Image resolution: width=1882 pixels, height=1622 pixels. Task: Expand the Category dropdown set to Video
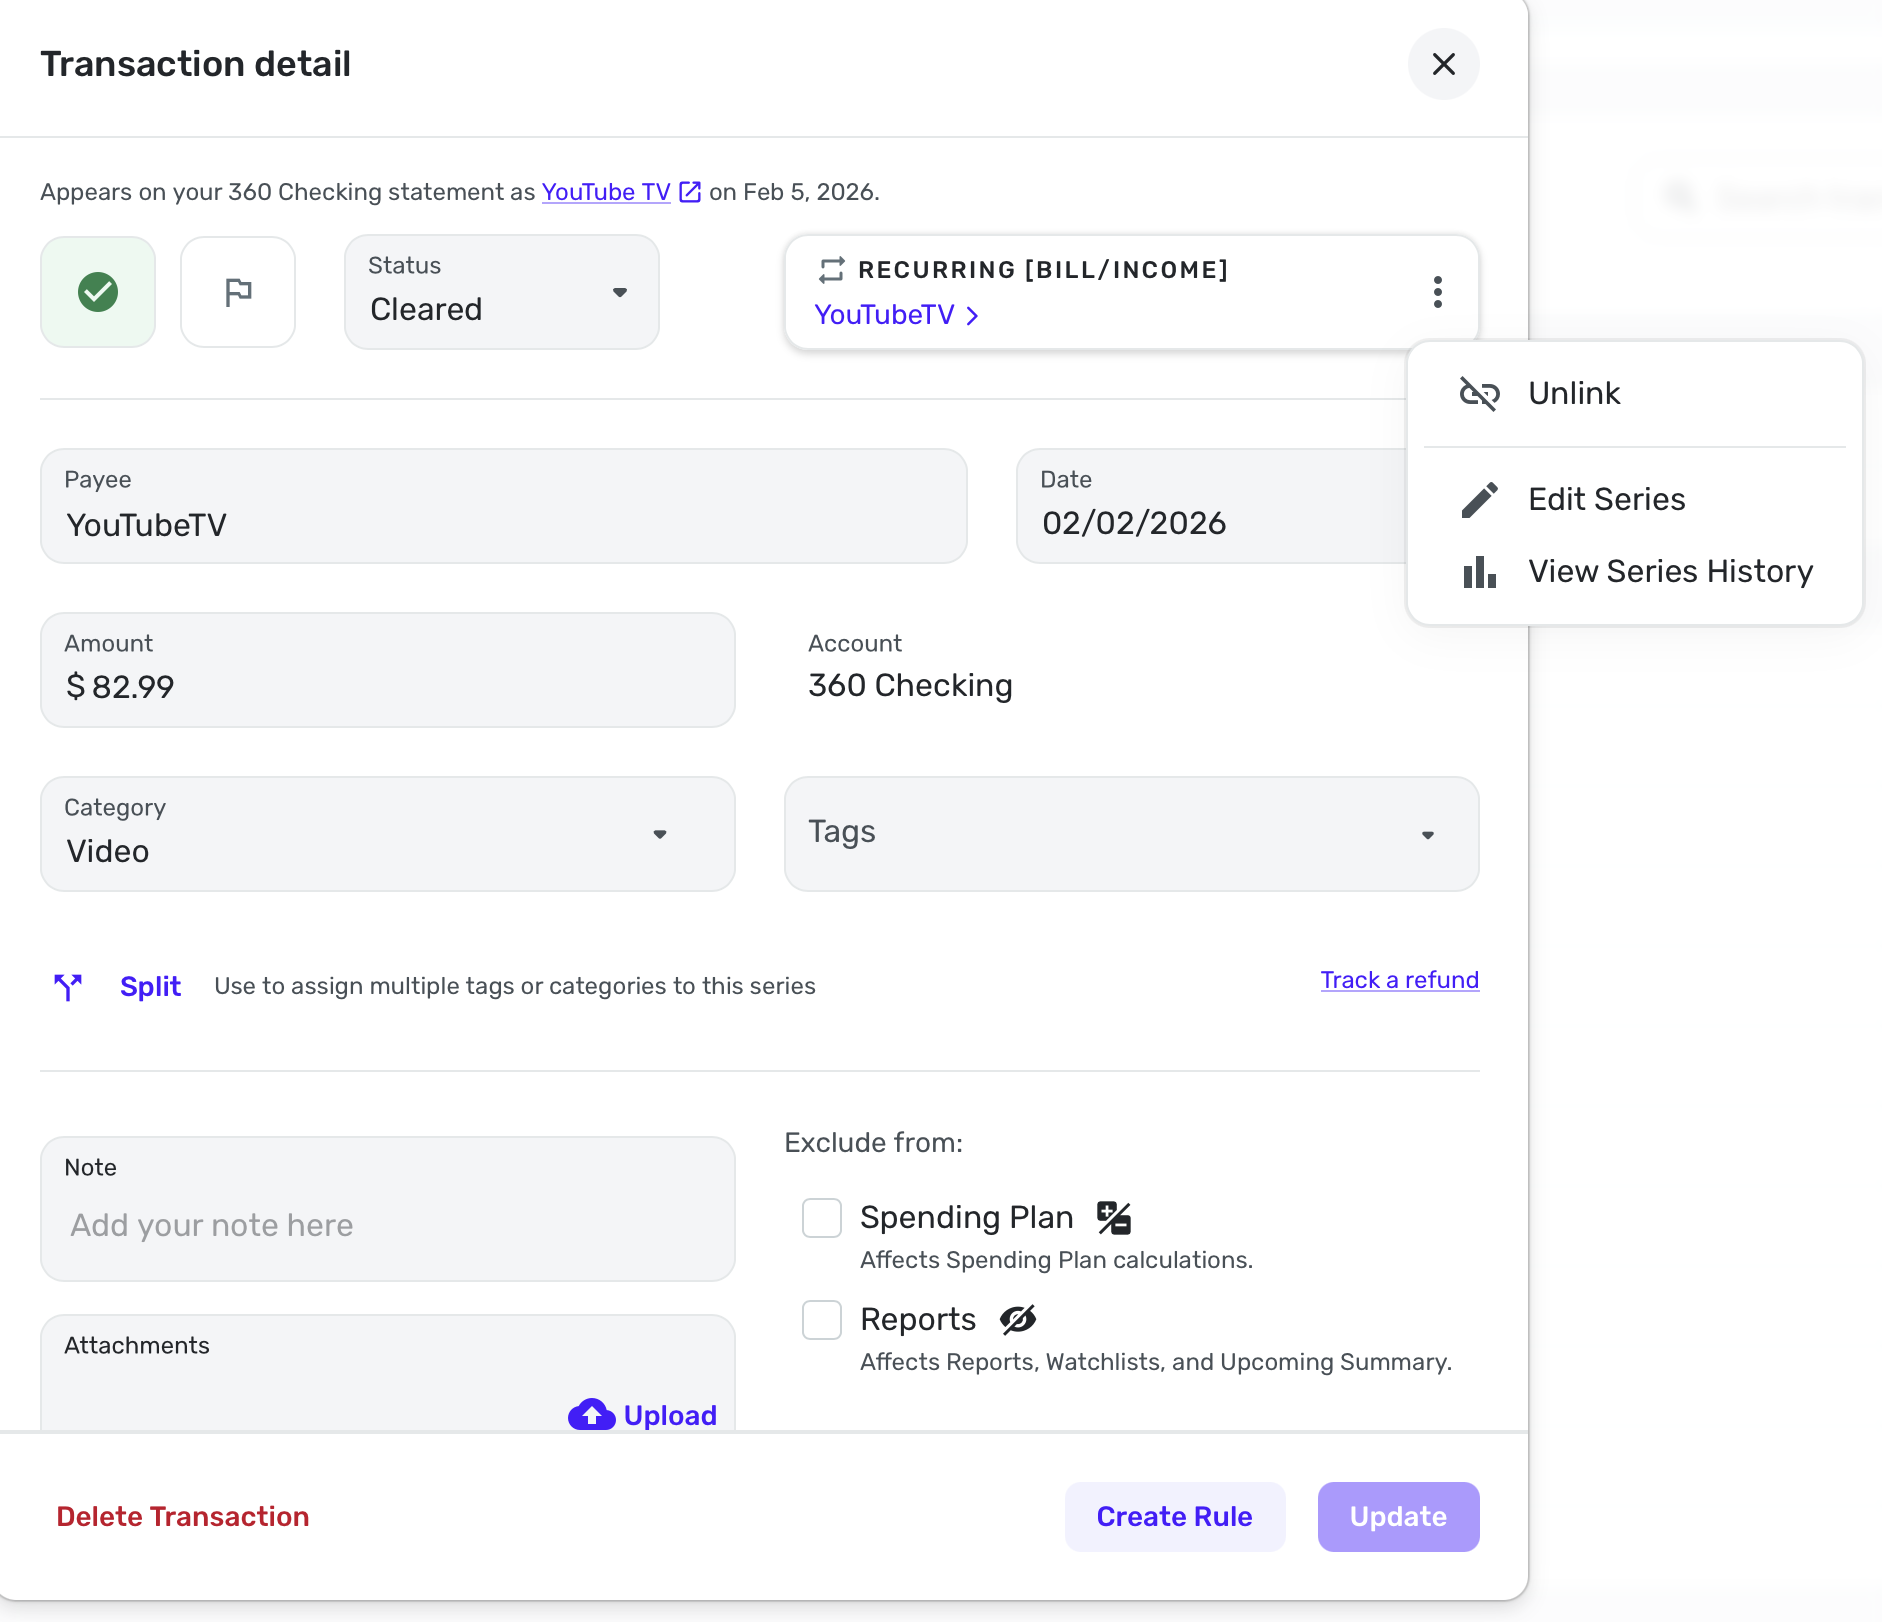[x=387, y=834]
